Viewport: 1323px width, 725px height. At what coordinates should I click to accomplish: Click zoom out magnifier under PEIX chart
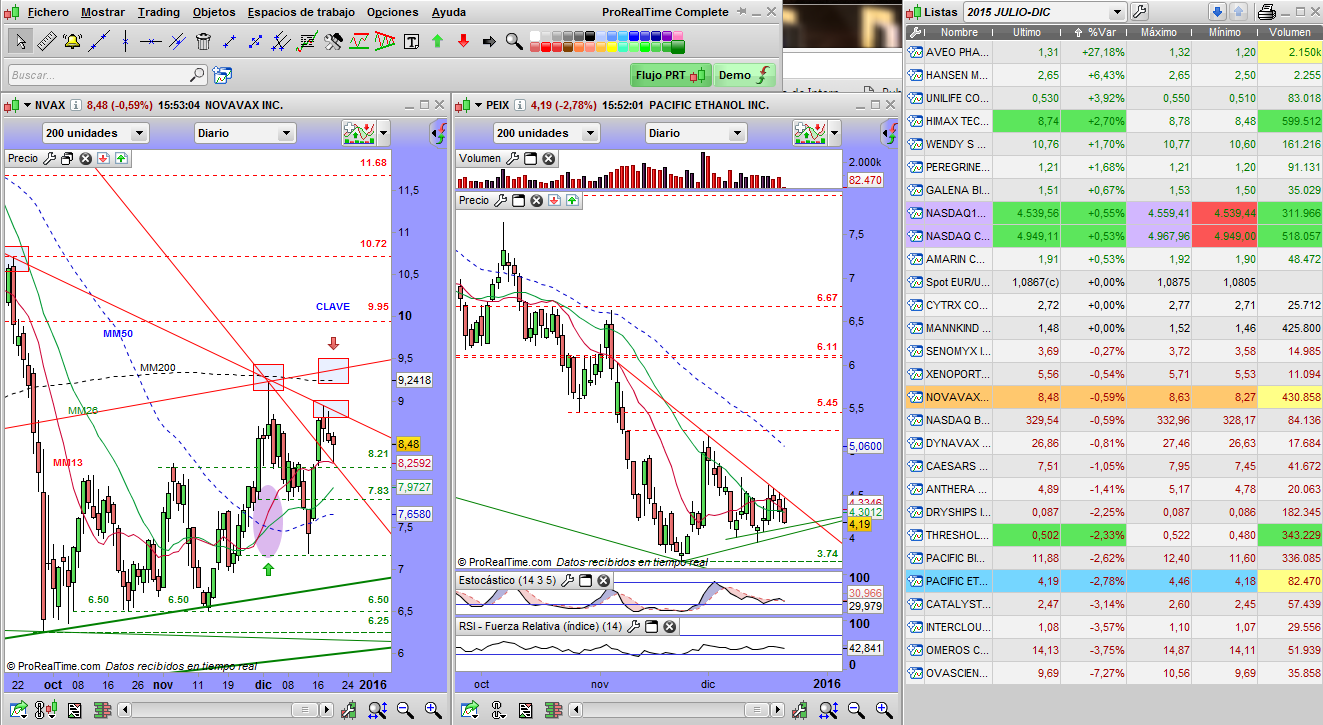(859, 710)
